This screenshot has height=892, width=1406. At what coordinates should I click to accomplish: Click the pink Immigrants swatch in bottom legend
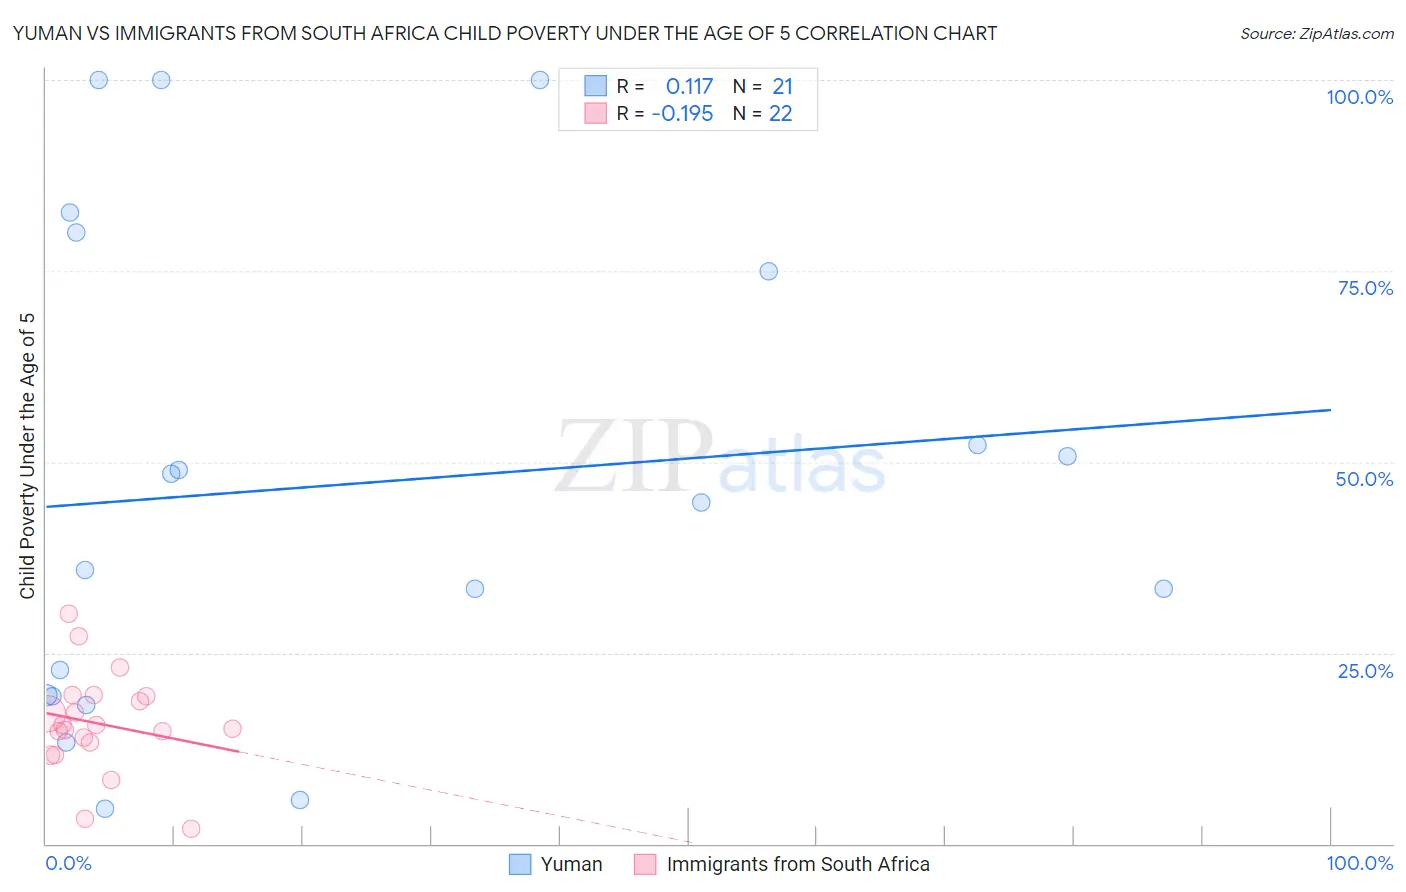[645, 864]
